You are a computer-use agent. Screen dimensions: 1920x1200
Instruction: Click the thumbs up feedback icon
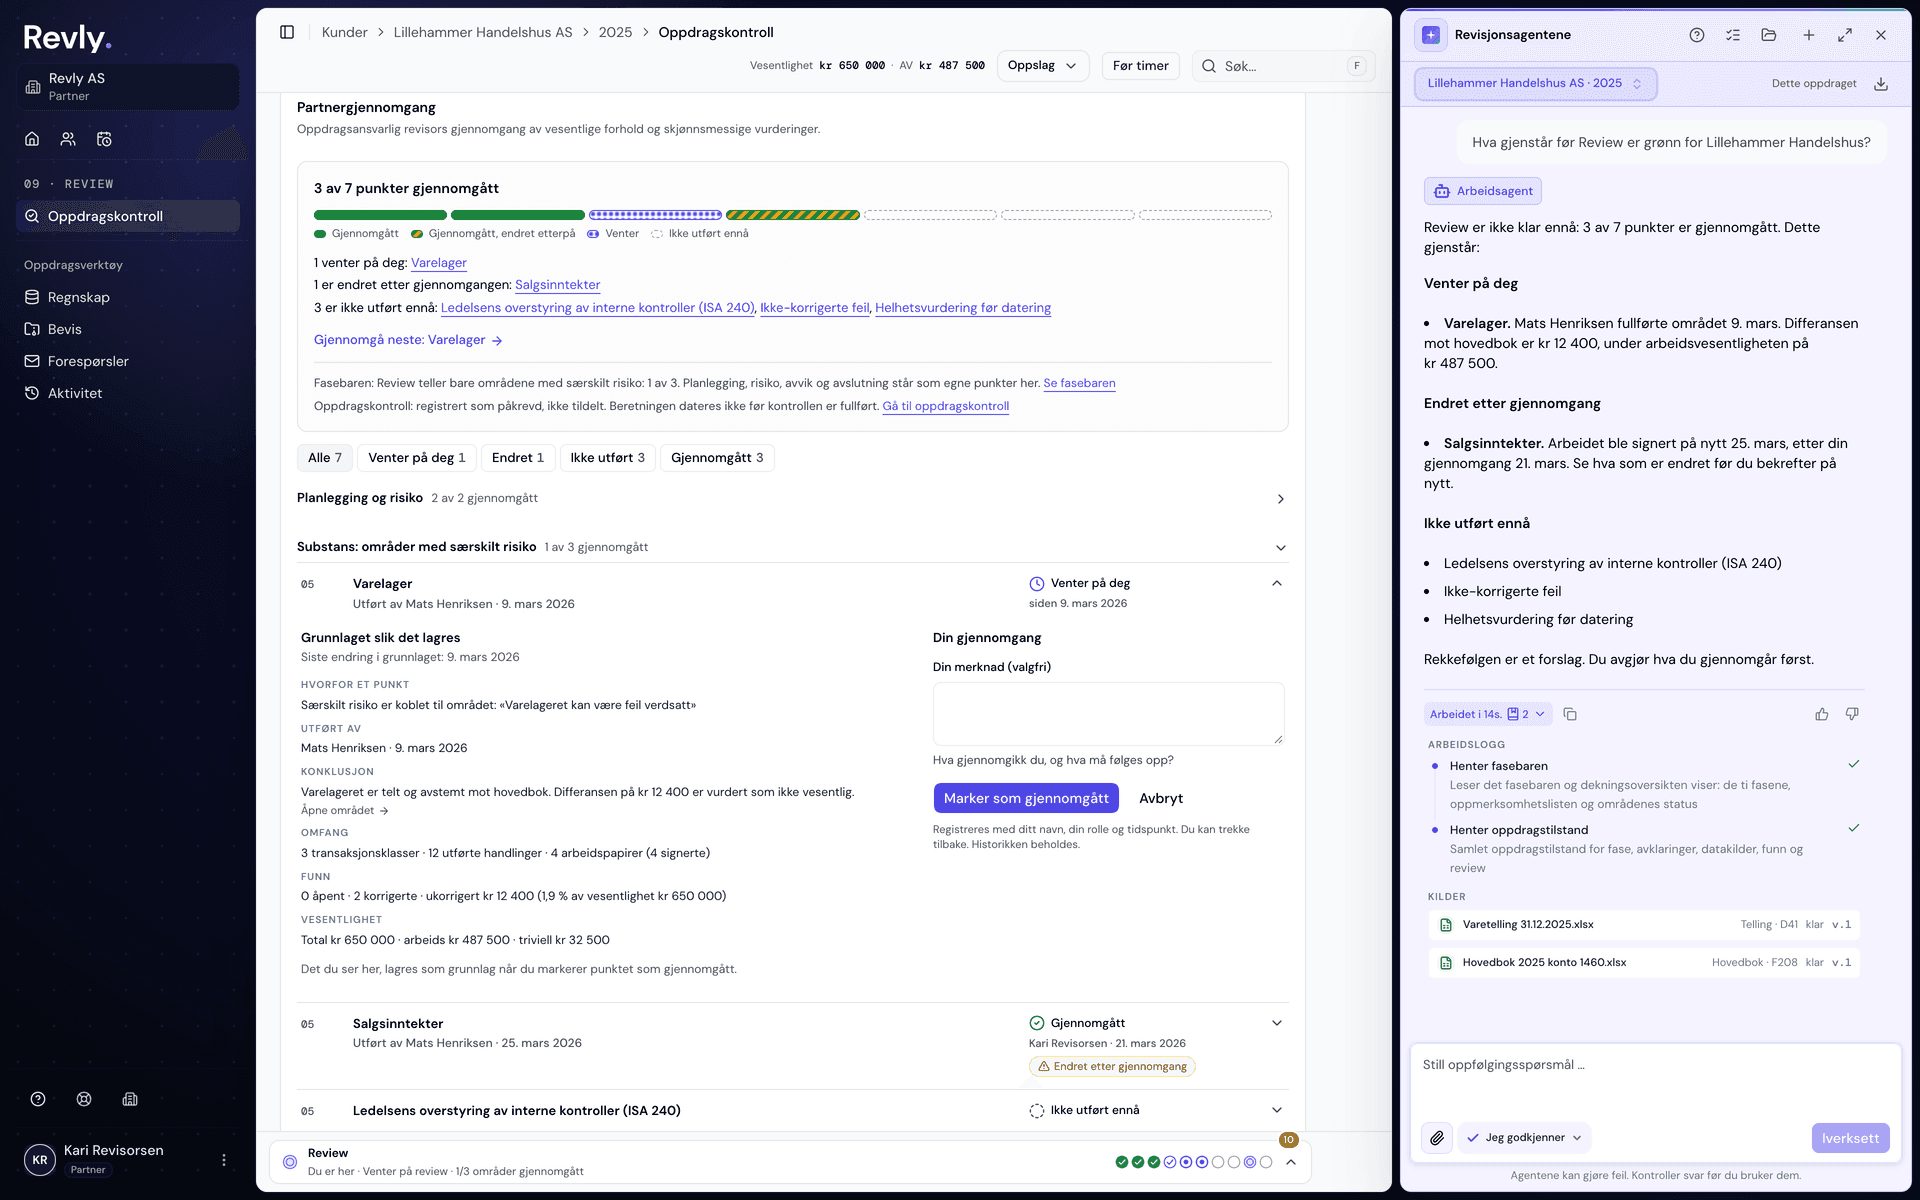[x=1822, y=714]
